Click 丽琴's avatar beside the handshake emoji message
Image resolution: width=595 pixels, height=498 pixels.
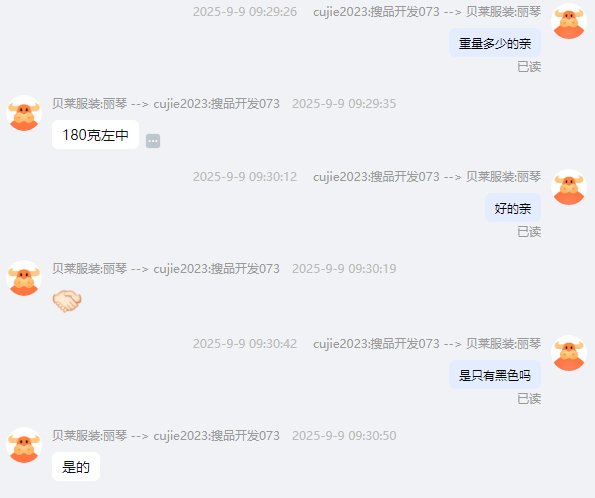tap(24, 278)
